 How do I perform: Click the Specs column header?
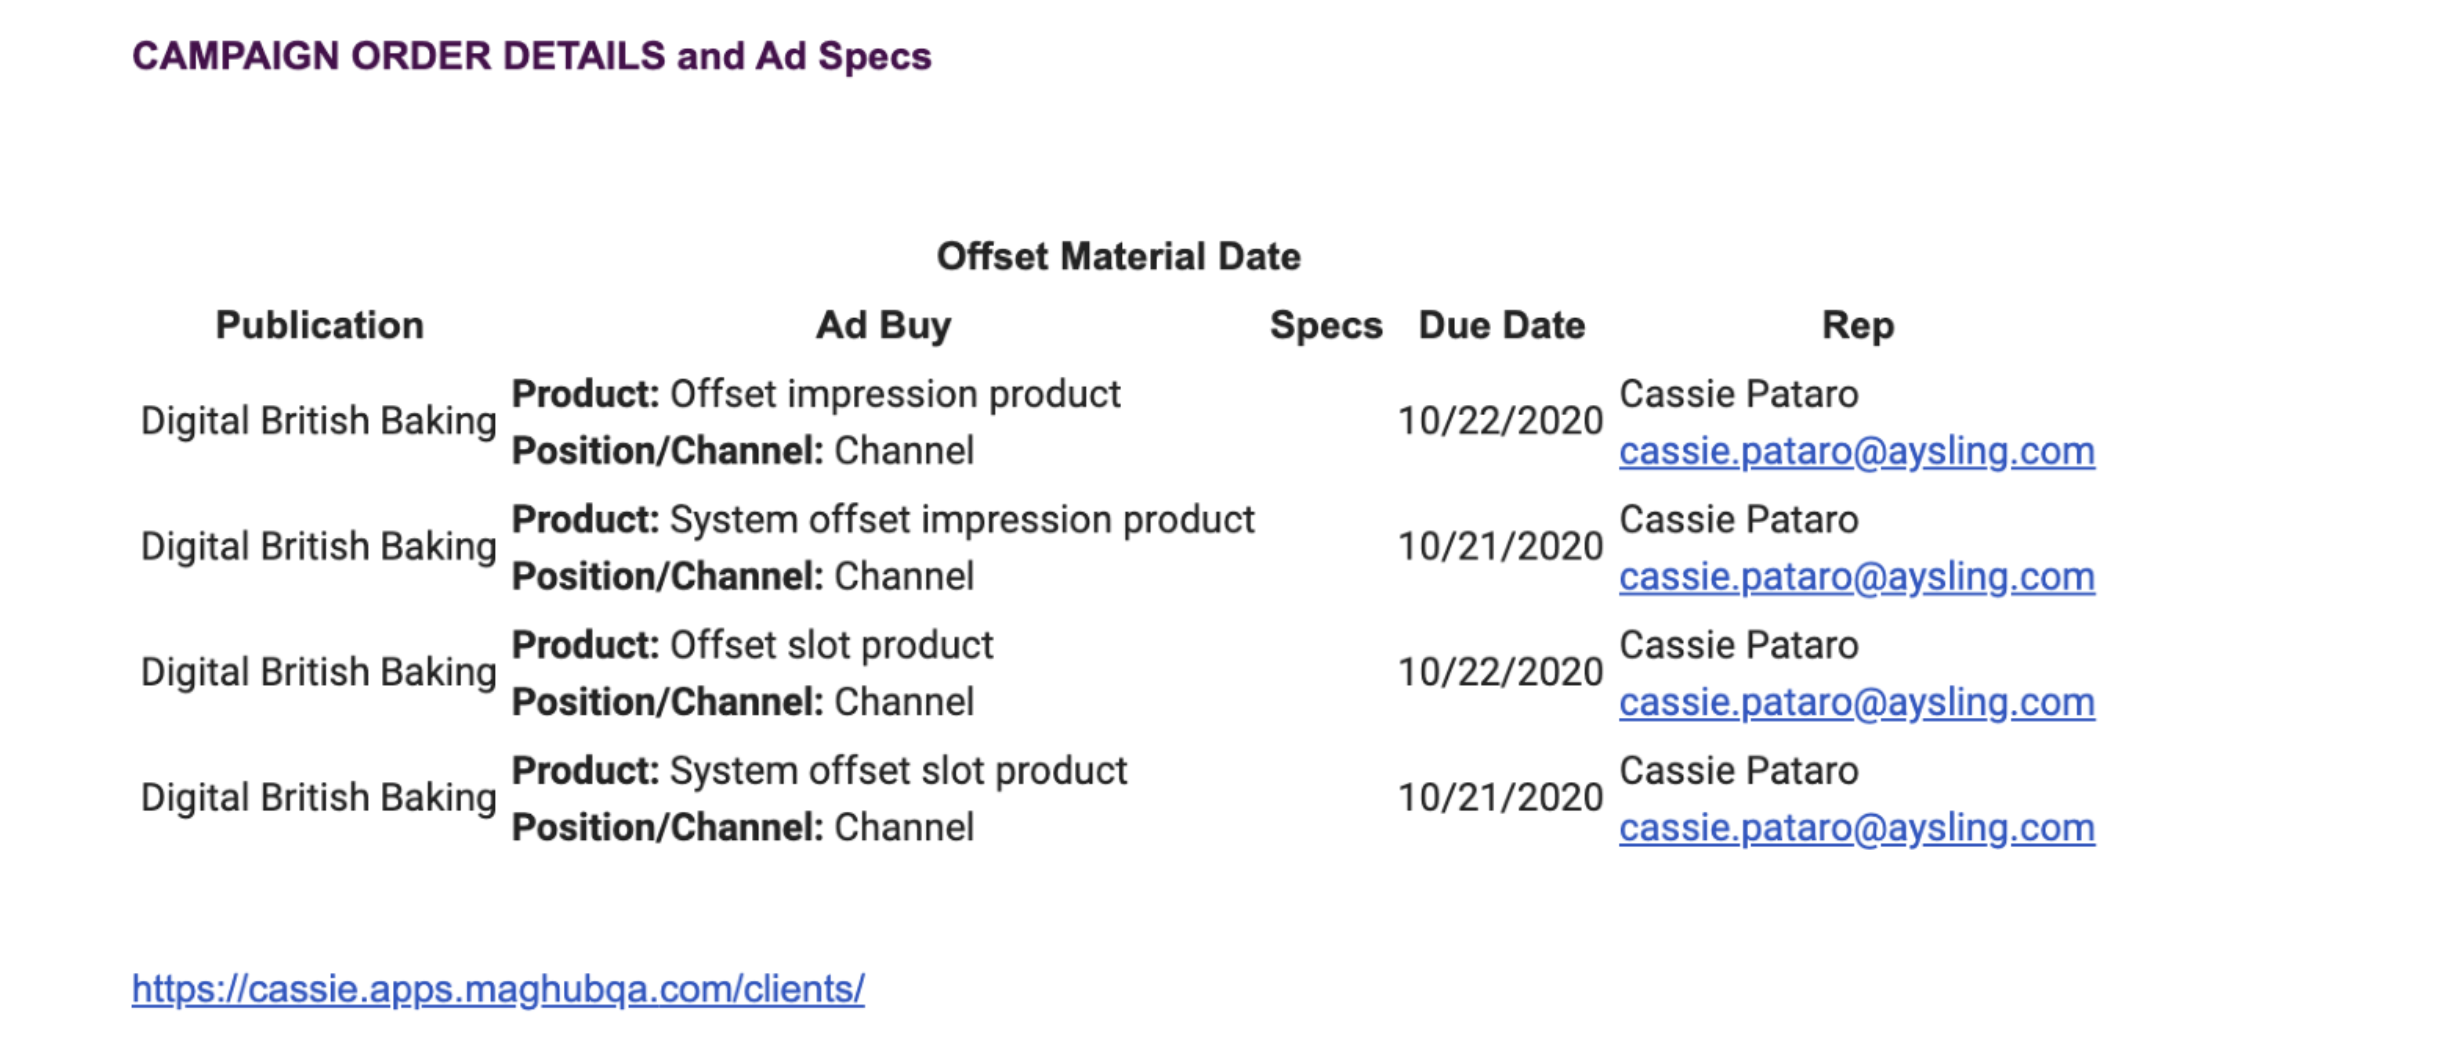point(1325,326)
